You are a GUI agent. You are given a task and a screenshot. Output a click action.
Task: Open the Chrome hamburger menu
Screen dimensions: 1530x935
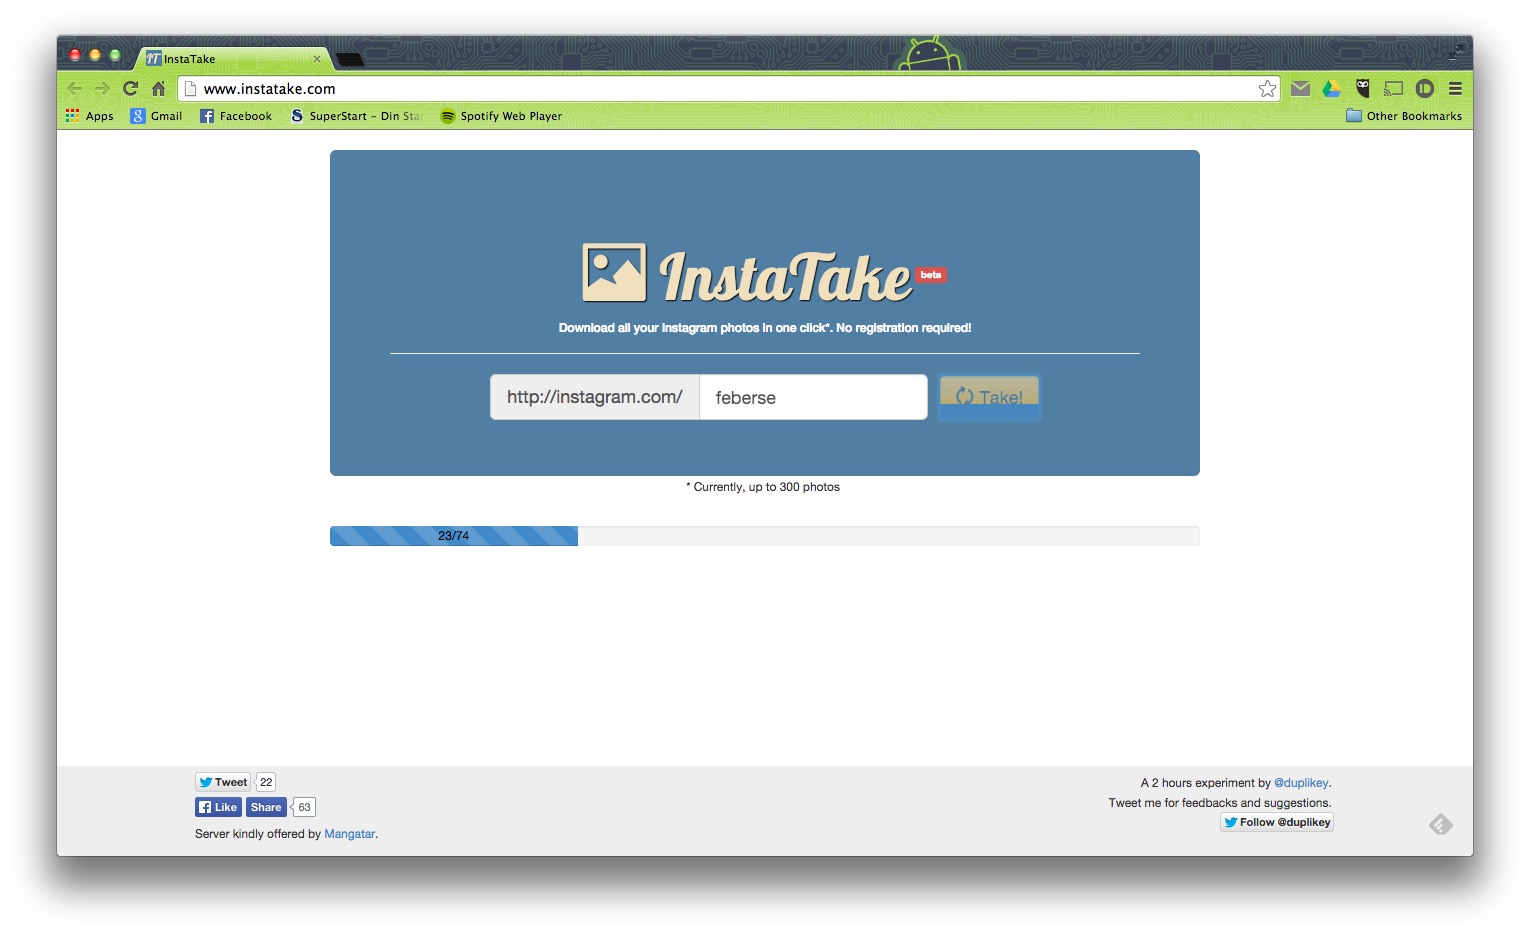click(x=1455, y=88)
